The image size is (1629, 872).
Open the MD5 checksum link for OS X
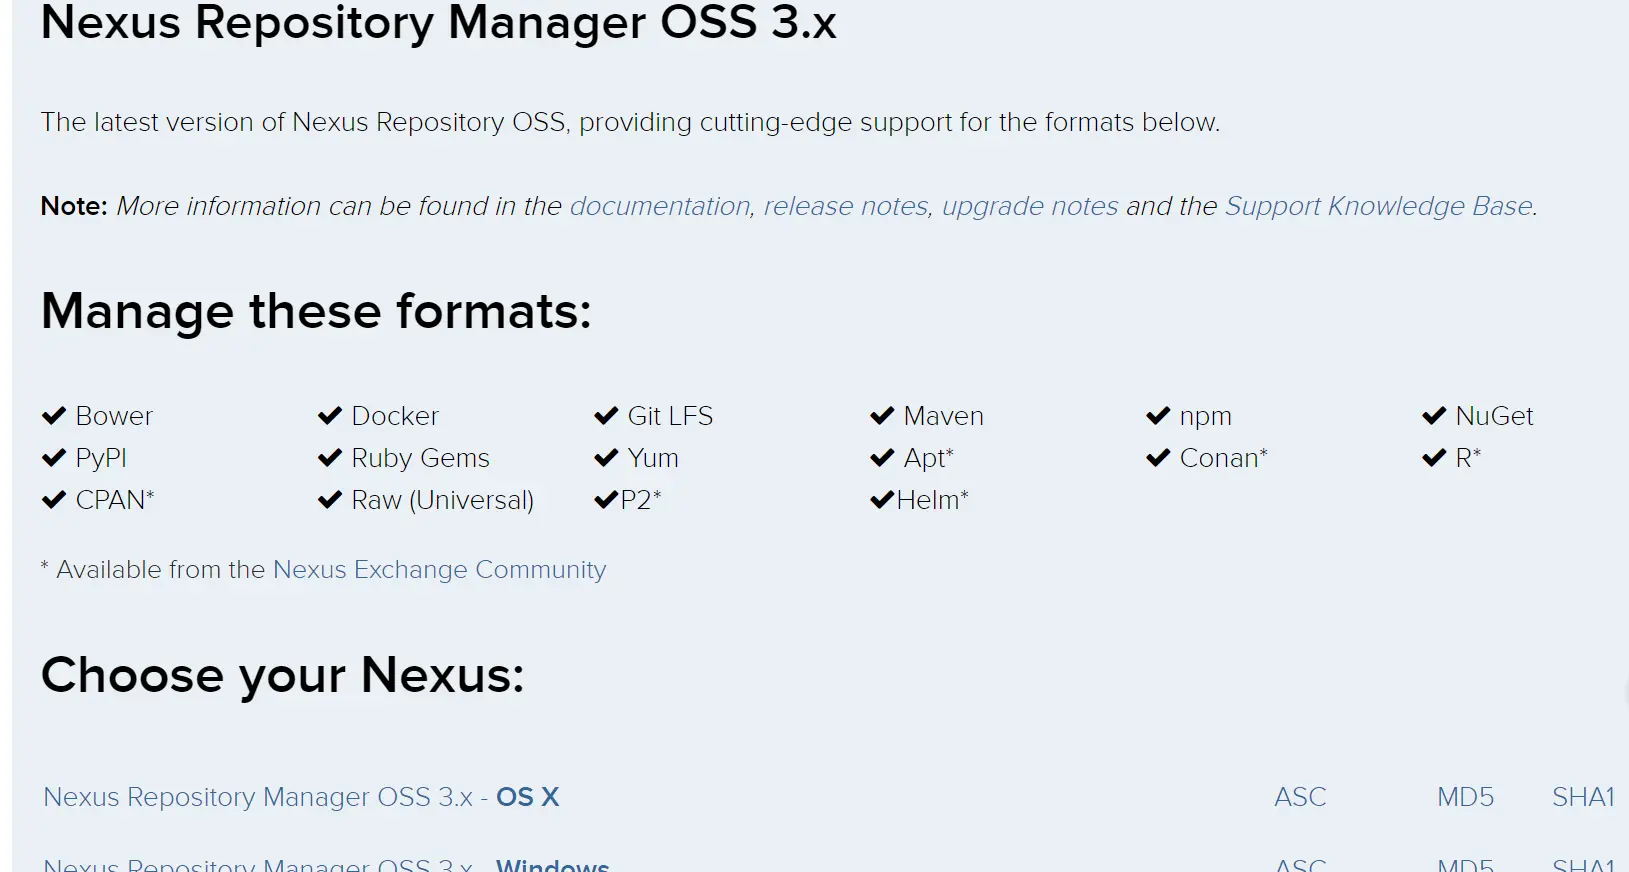(x=1465, y=797)
